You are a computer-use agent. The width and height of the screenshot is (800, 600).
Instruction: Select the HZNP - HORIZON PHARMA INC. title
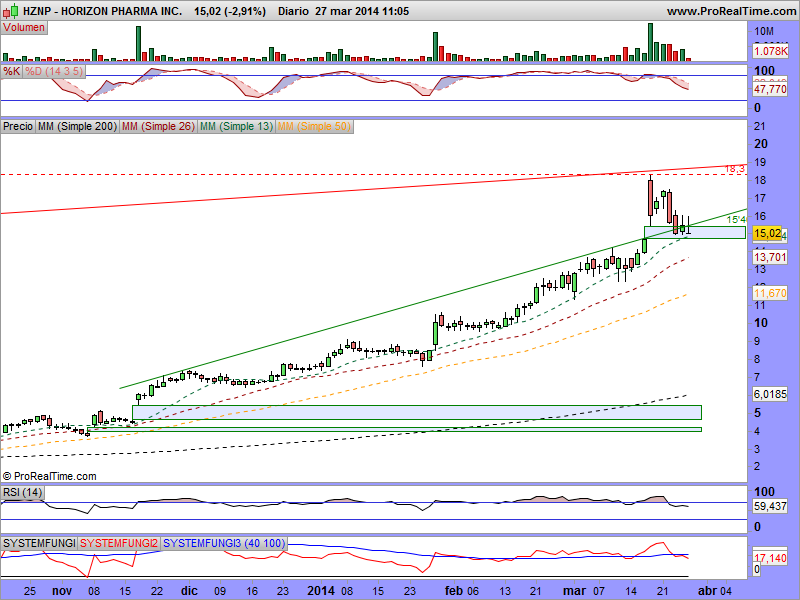coord(102,11)
